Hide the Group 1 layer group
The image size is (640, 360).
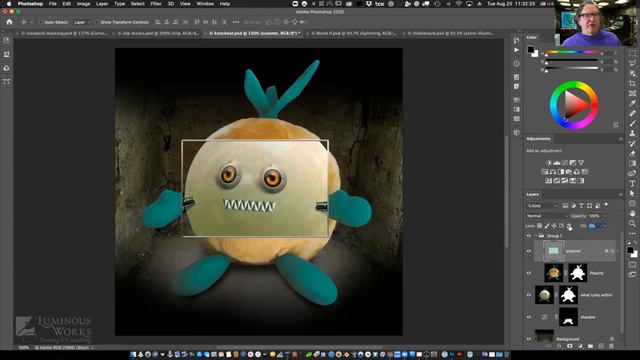coord(529,236)
